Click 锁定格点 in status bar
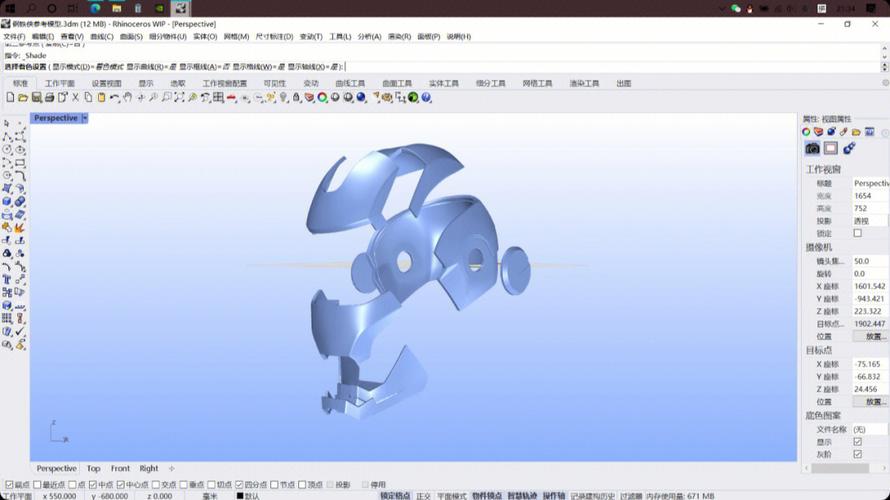 point(395,495)
